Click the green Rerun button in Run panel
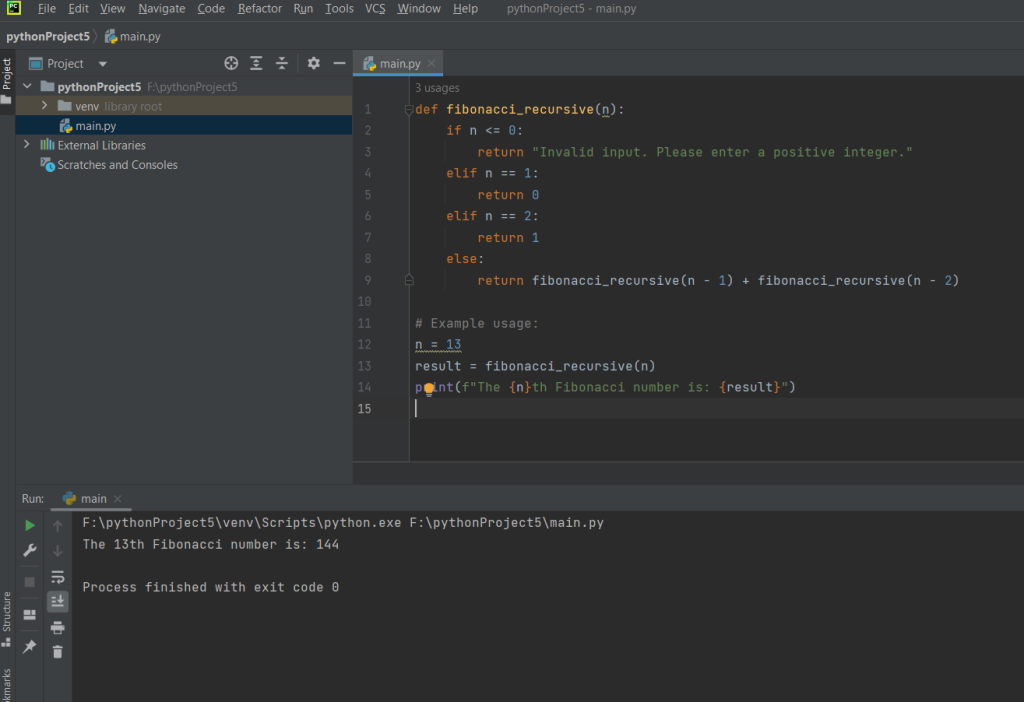The width and height of the screenshot is (1024, 702). (x=30, y=525)
